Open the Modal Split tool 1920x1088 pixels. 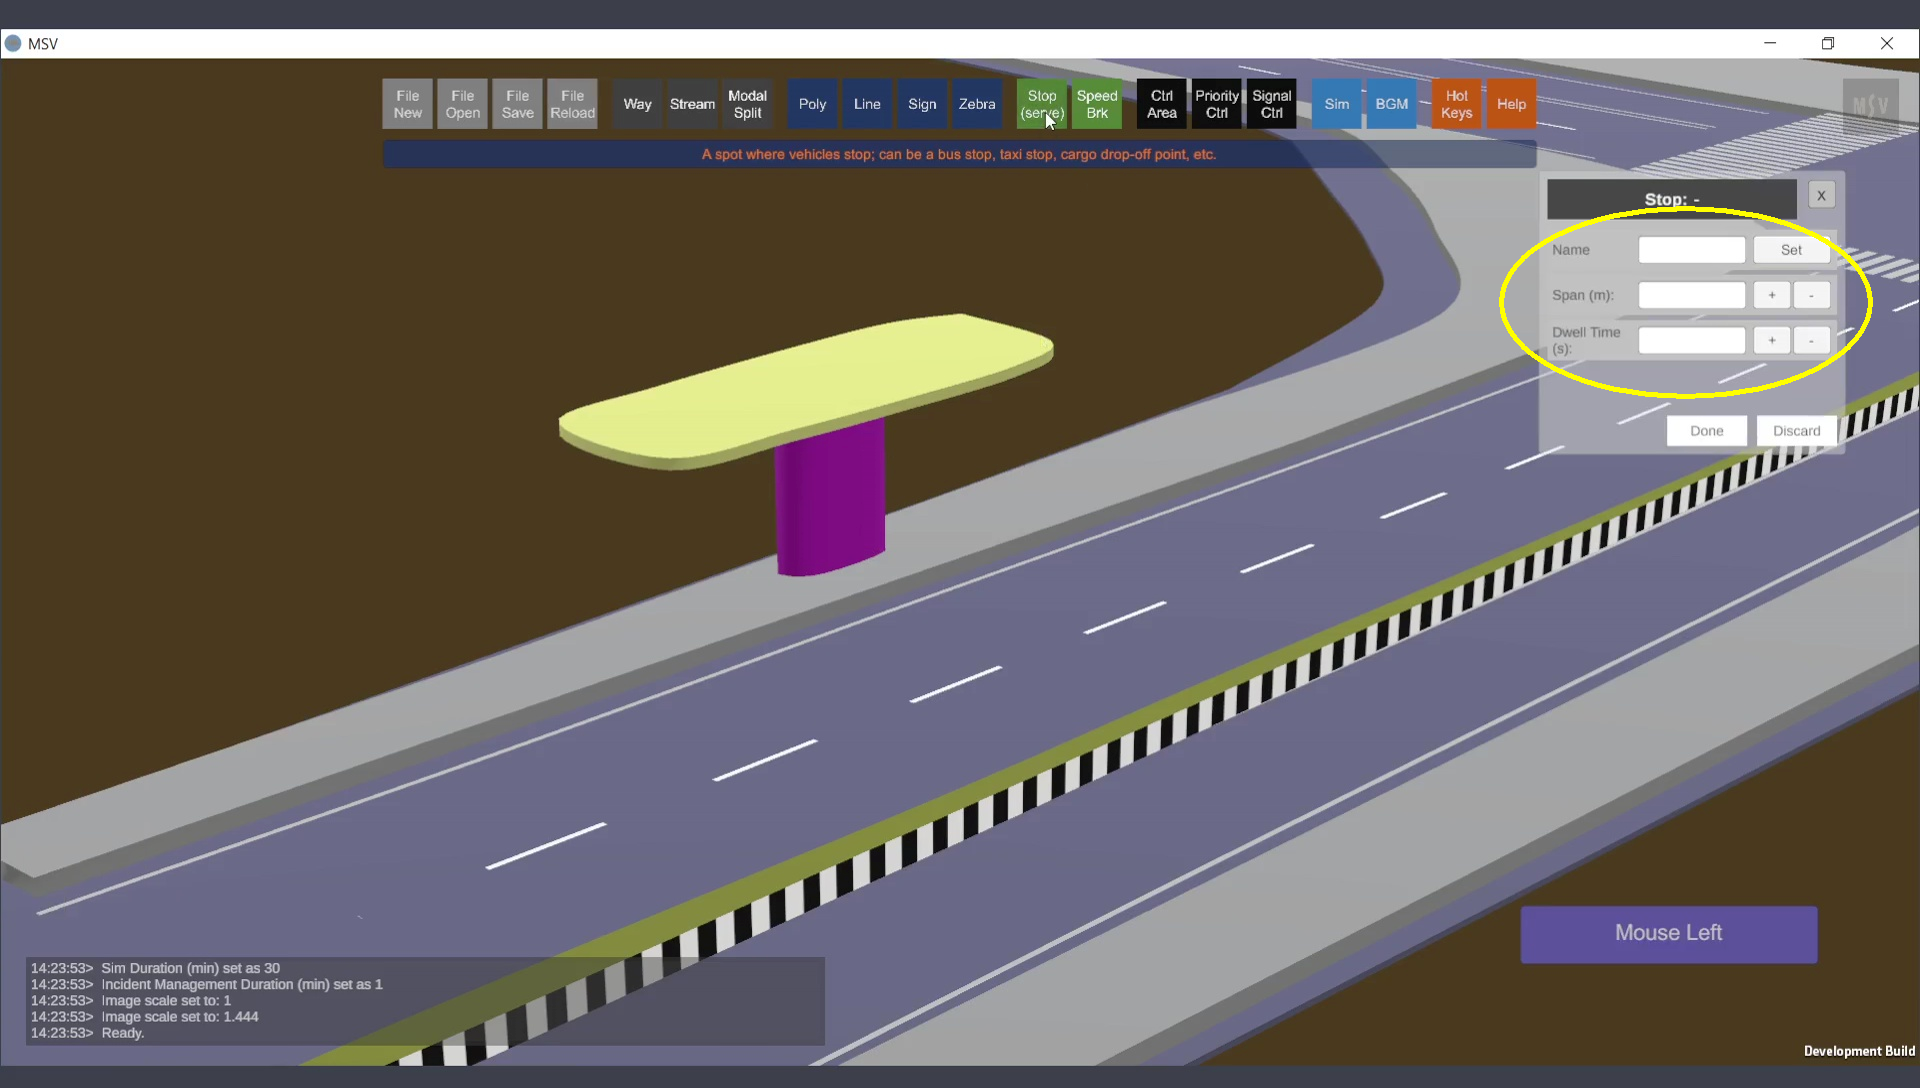coord(747,104)
